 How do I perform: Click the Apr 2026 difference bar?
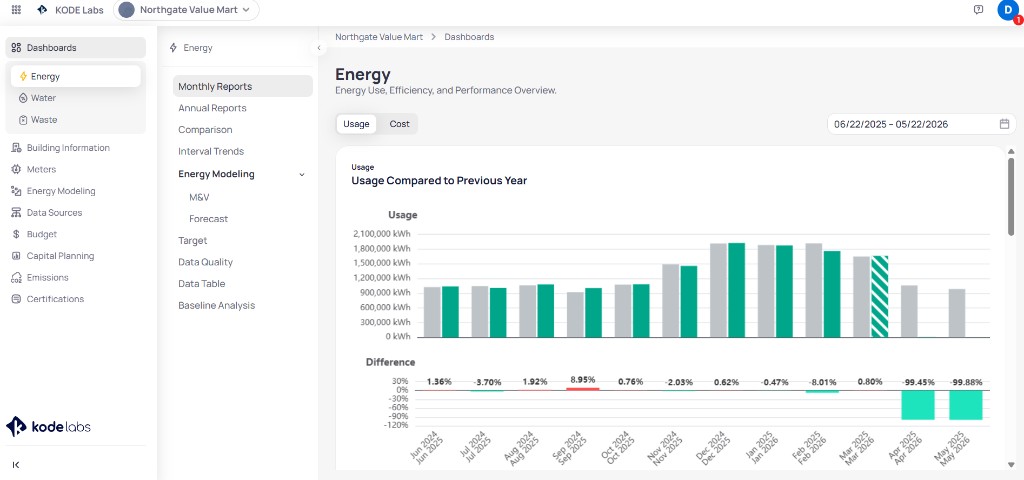(918, 405)
